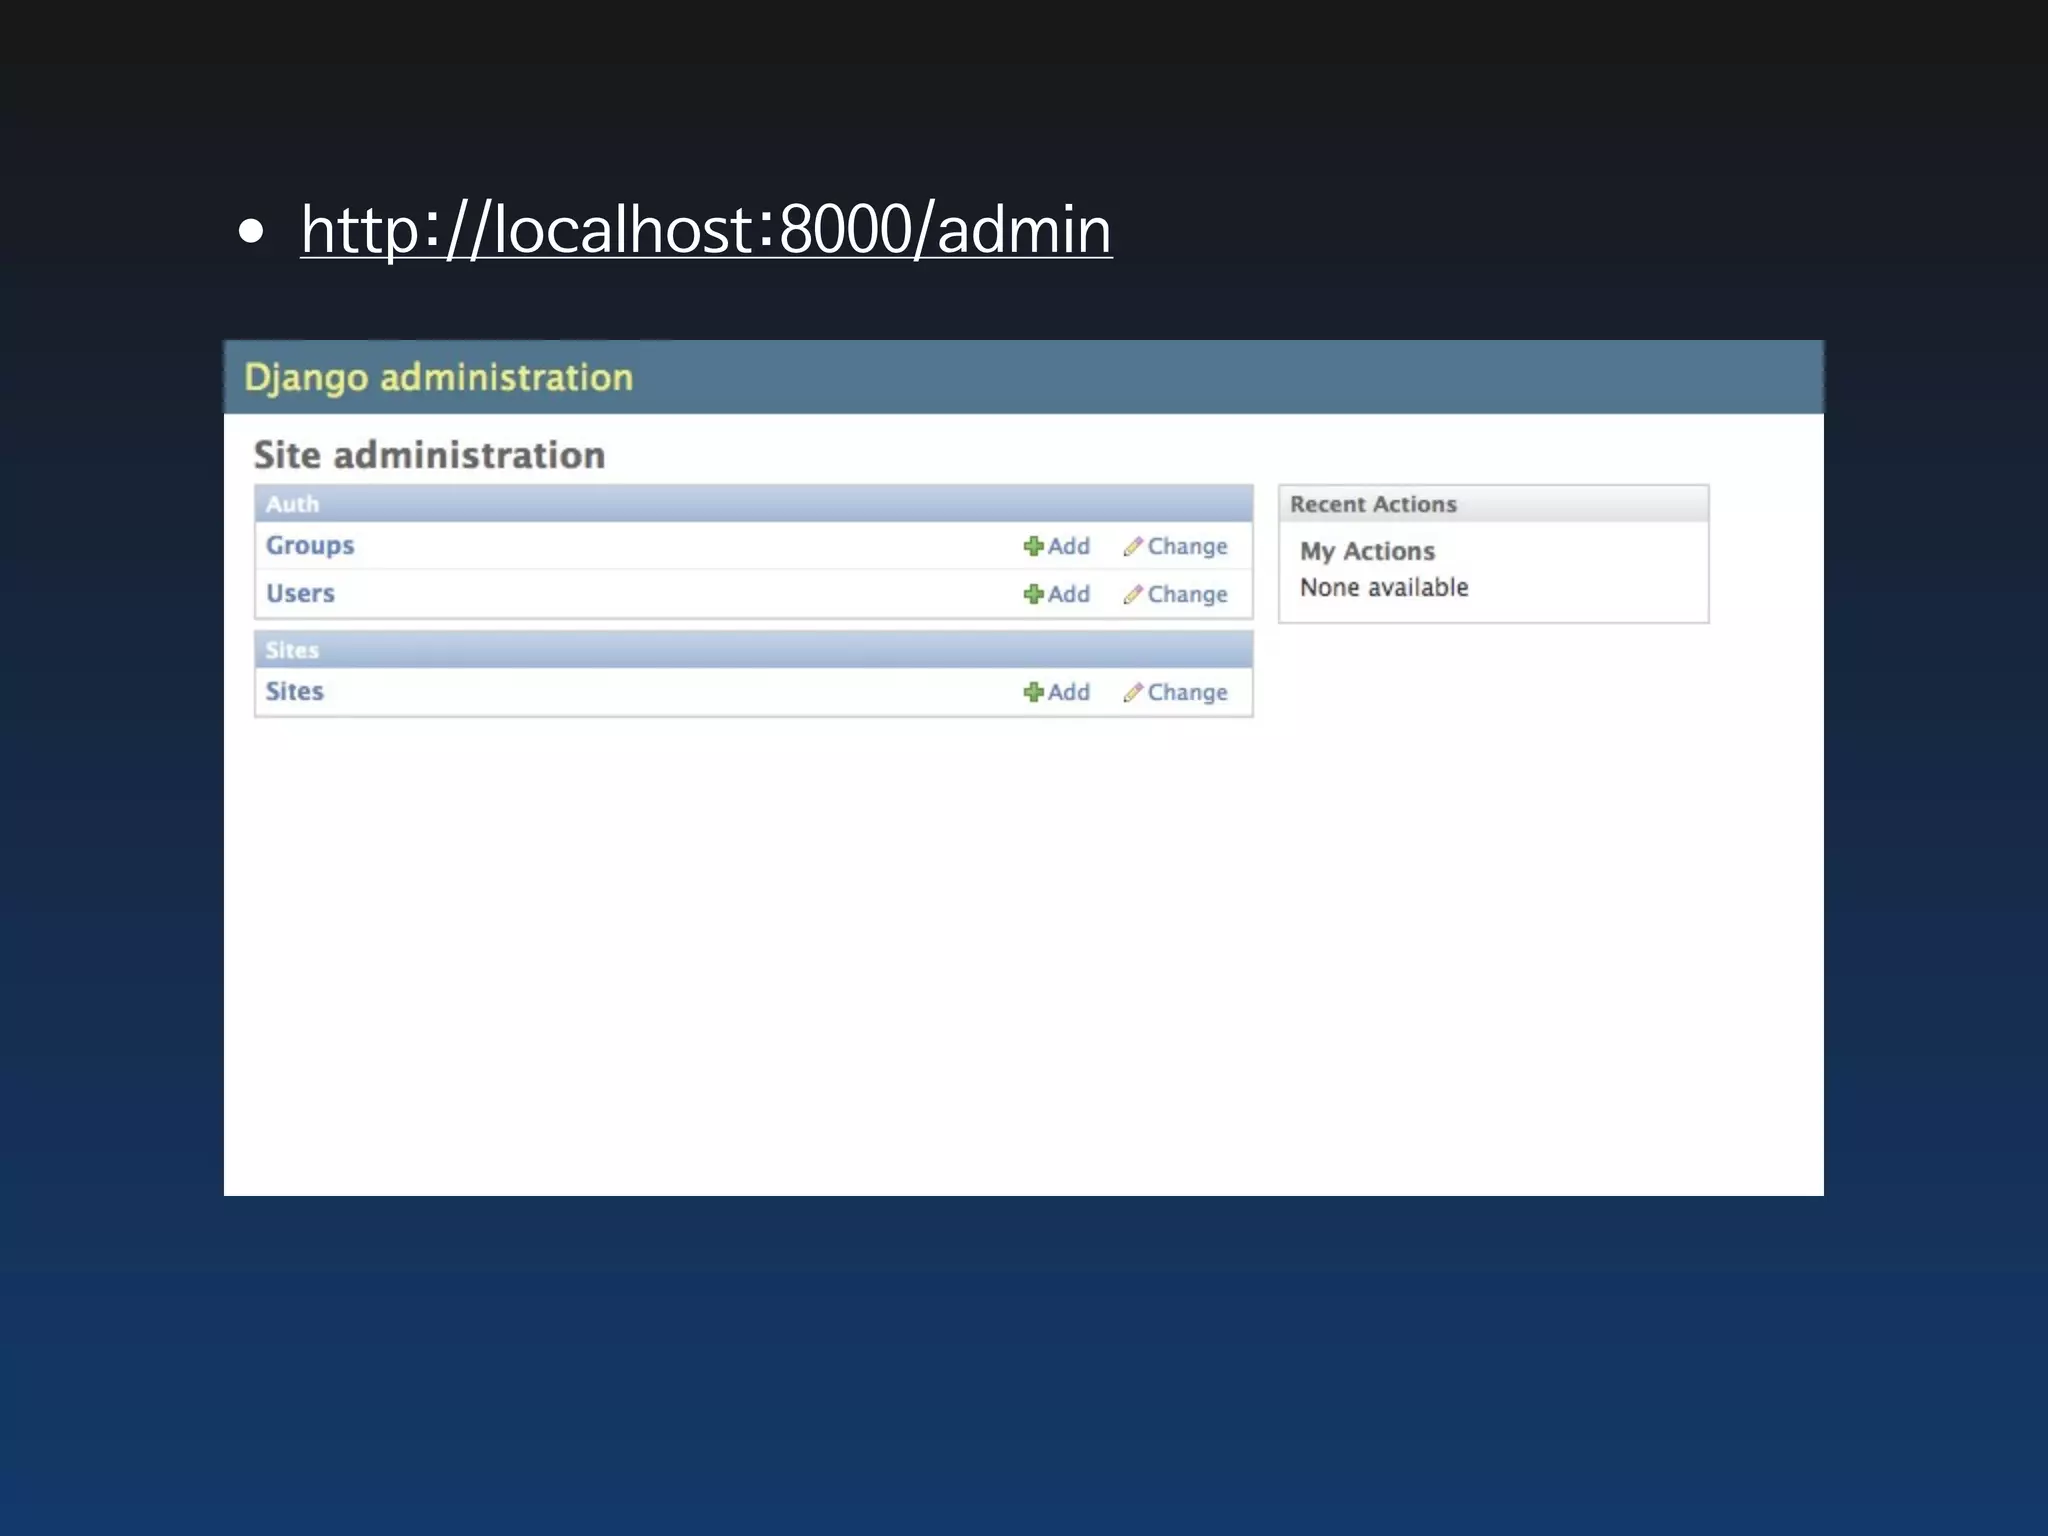Click the Change text link for Groups
Screen dimensions: 2048x1536
pos(1187,546)
